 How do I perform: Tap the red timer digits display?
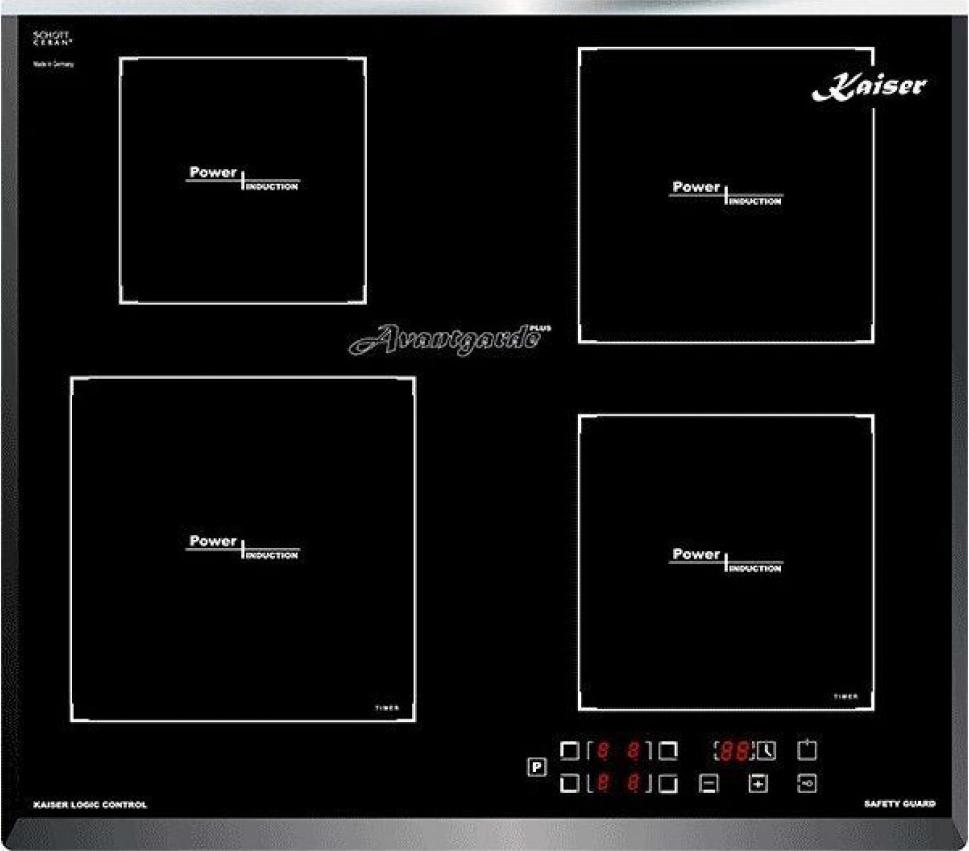(x=735, y=750)
